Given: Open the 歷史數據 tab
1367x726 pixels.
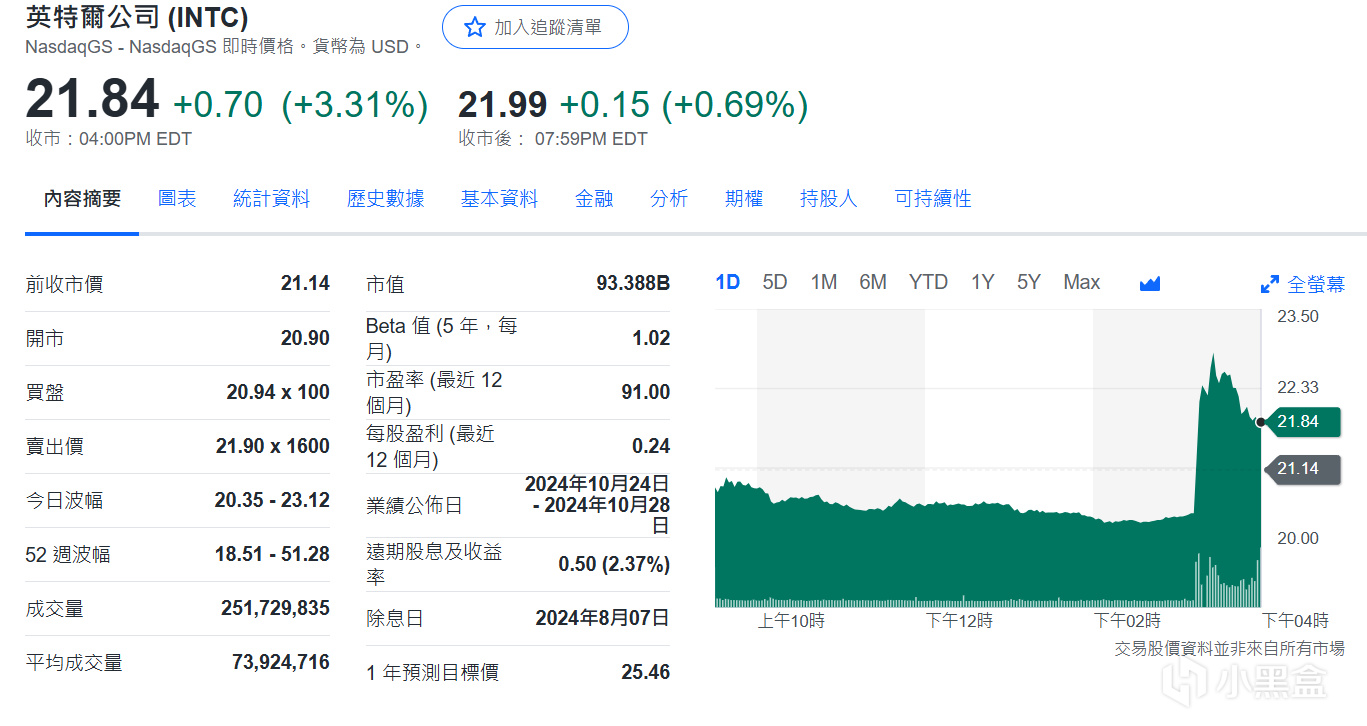Looking at the screenshot, I should (x=385, y=199).
